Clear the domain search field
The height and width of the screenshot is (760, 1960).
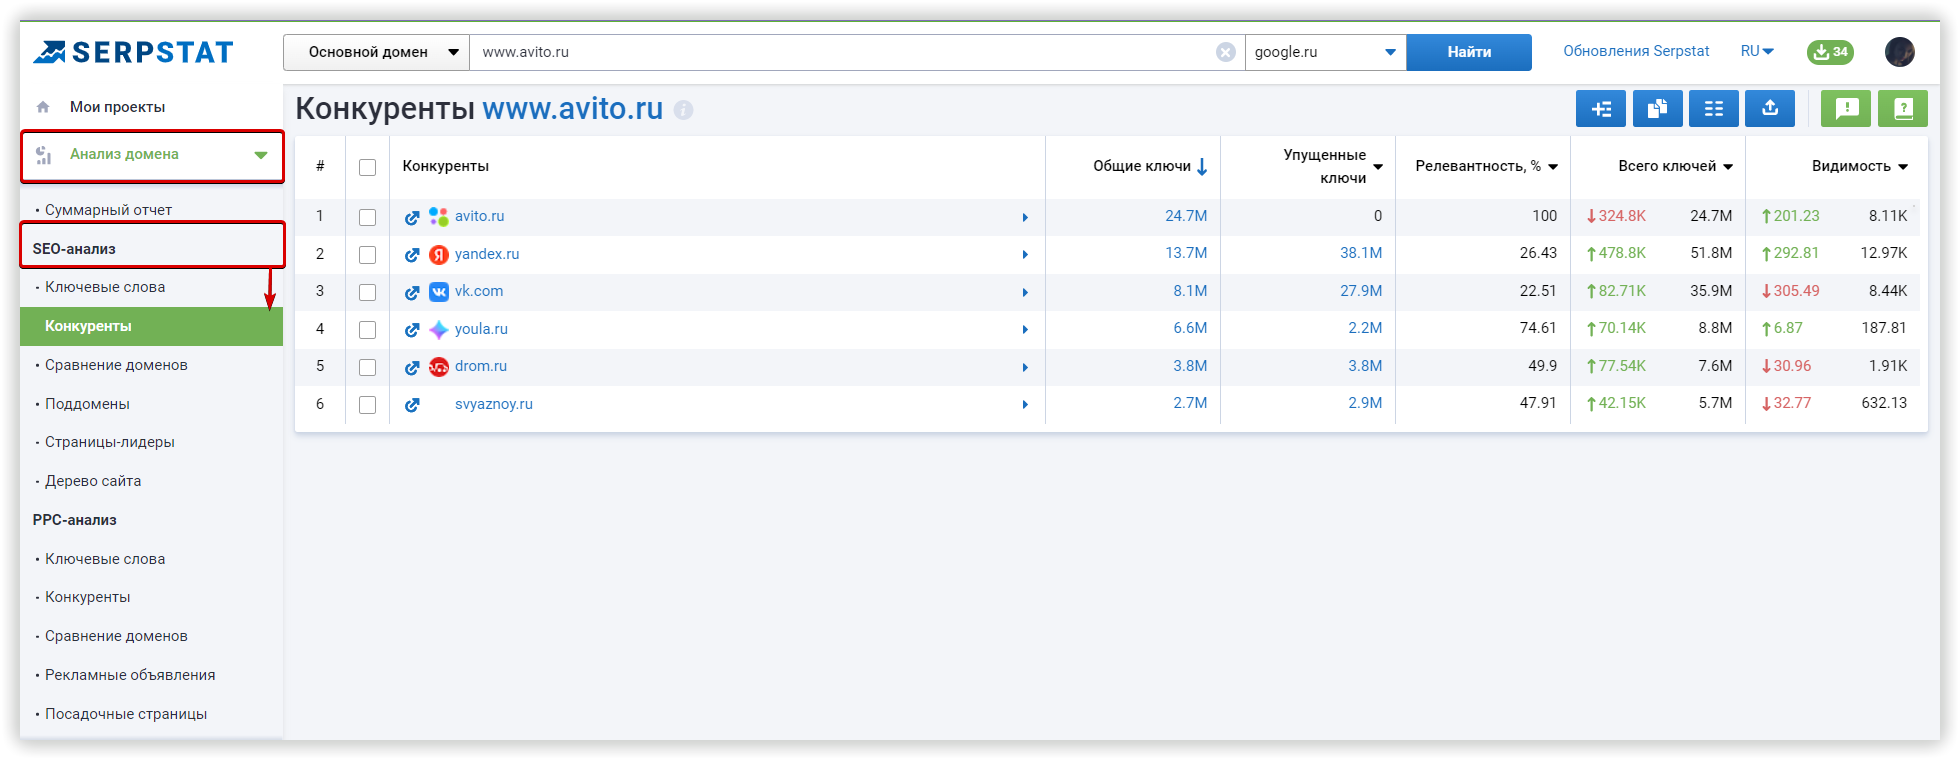coord(1225,52)
